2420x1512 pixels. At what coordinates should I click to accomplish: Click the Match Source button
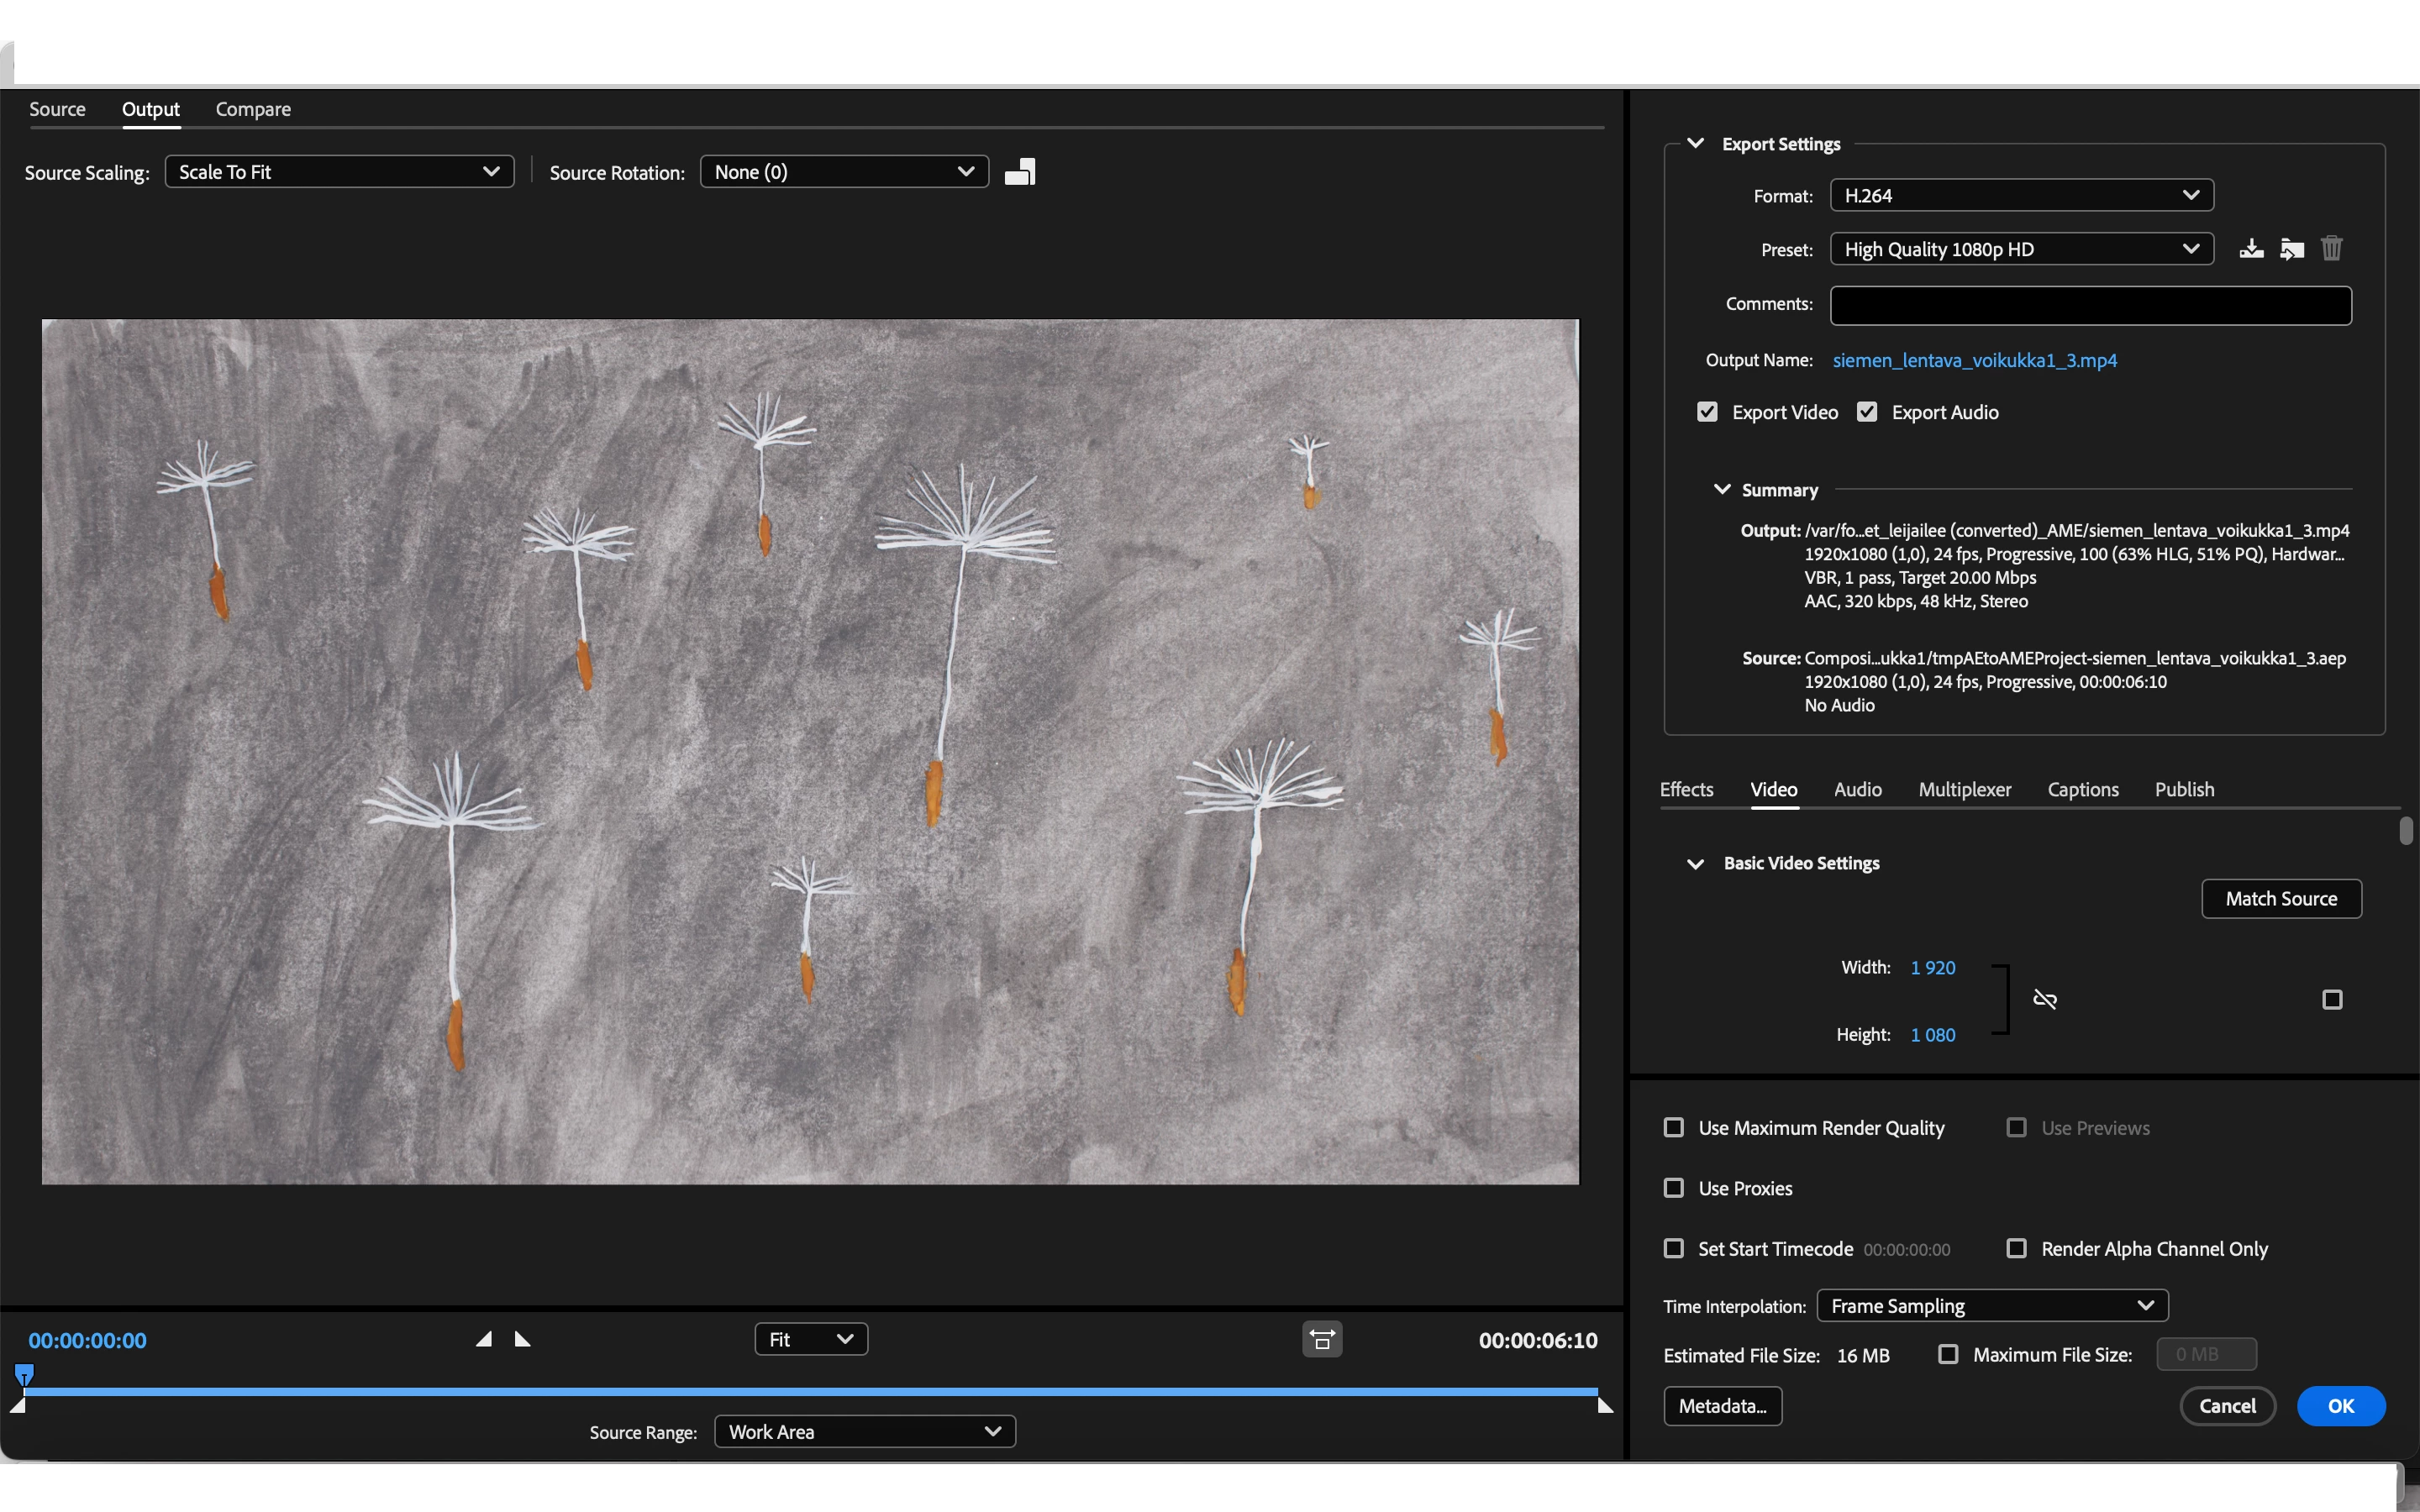tap(2281, 898)
